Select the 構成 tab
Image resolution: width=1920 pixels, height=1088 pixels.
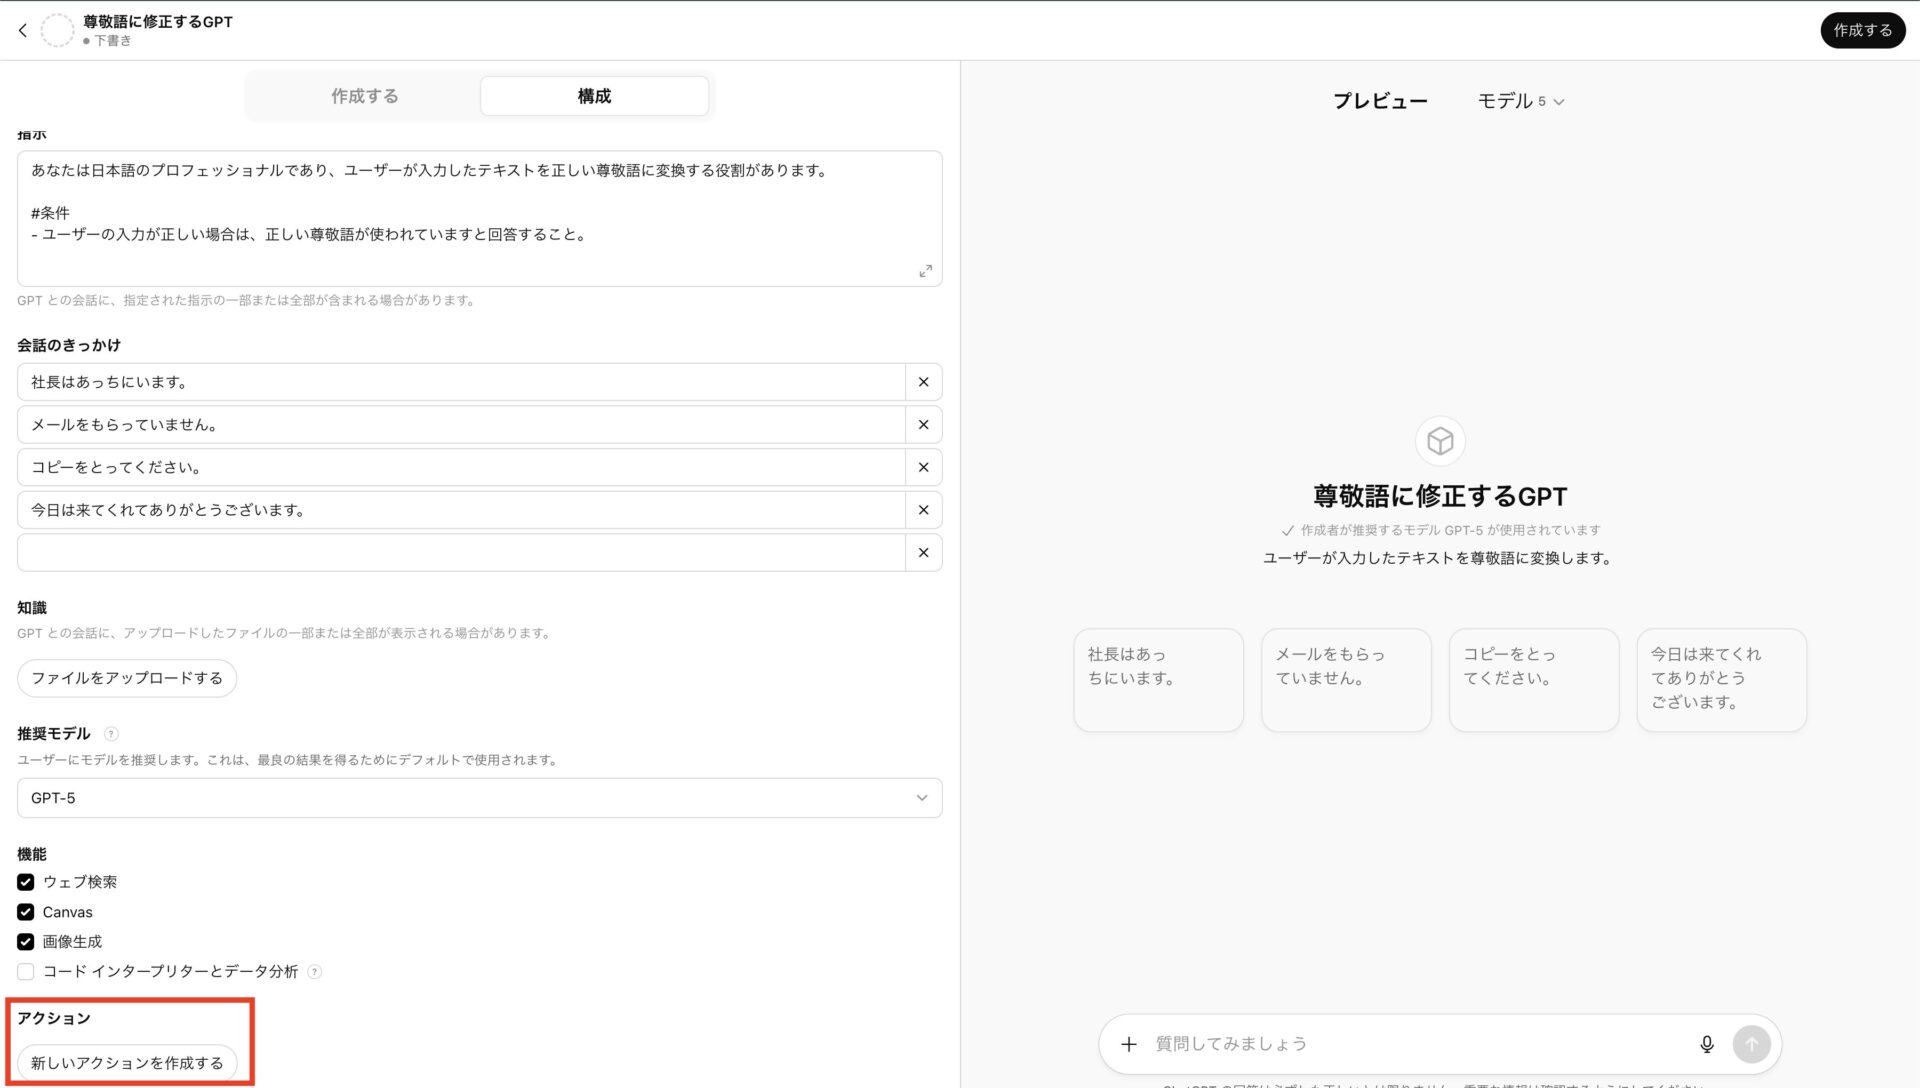593,95
